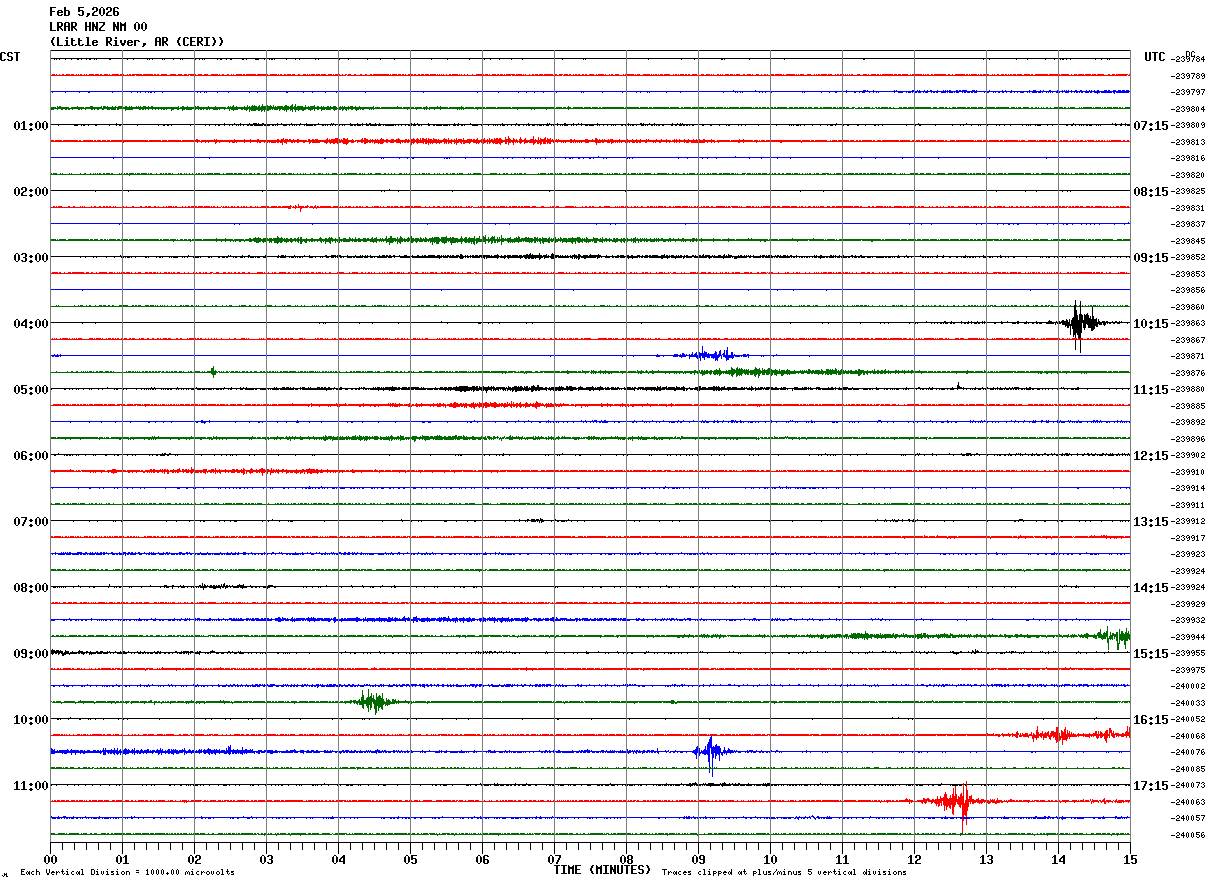Select the 03:00 CST time label
1210x886 pixels.
pyautogui.click(x=31, y=257)
